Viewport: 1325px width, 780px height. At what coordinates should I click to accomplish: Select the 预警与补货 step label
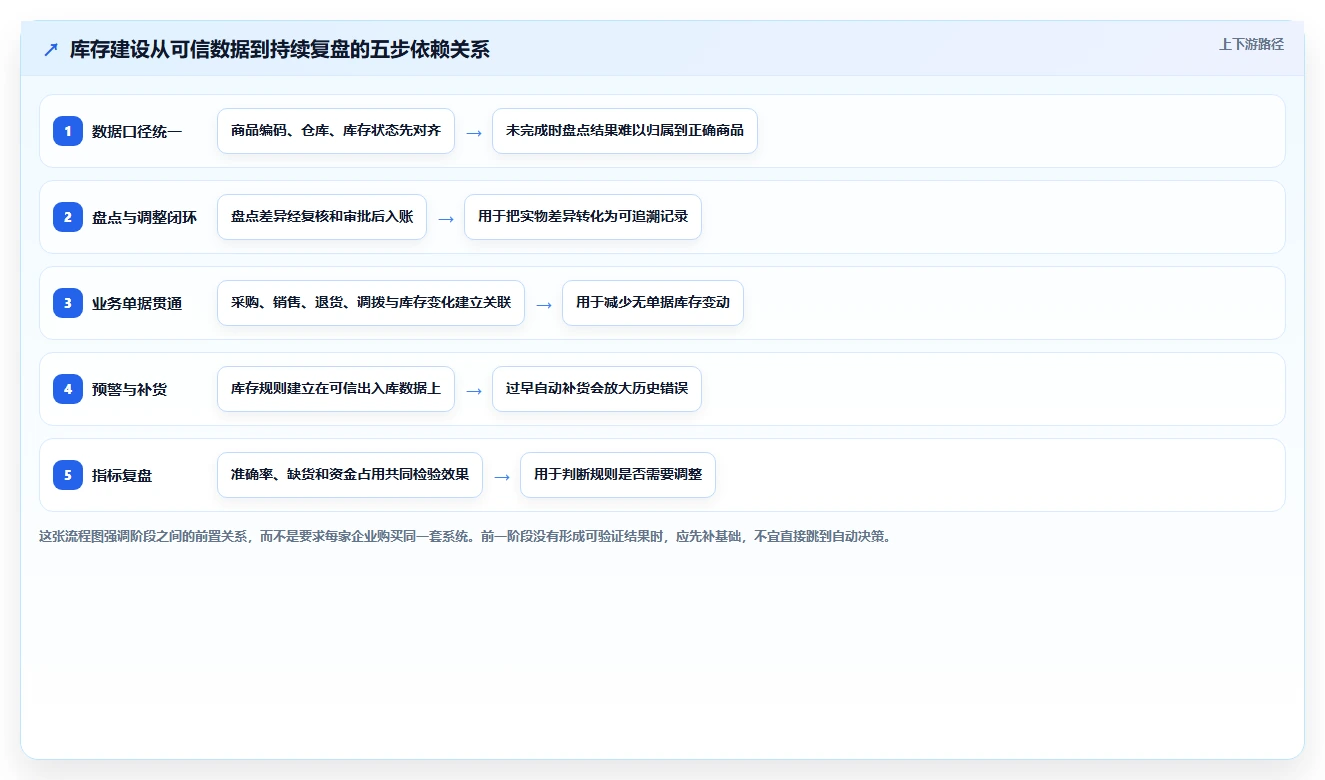pyautogui.click(x=130, y=389)
